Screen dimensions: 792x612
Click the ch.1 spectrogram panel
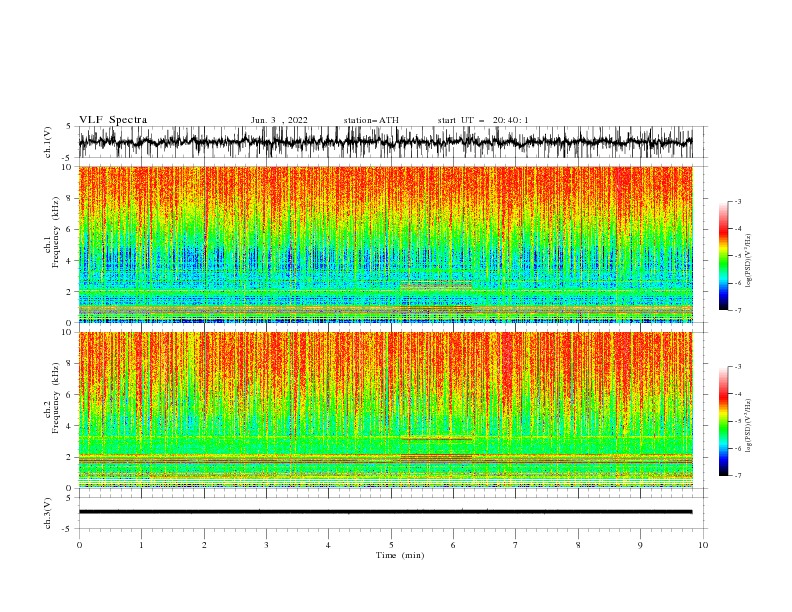click(385, 244)
